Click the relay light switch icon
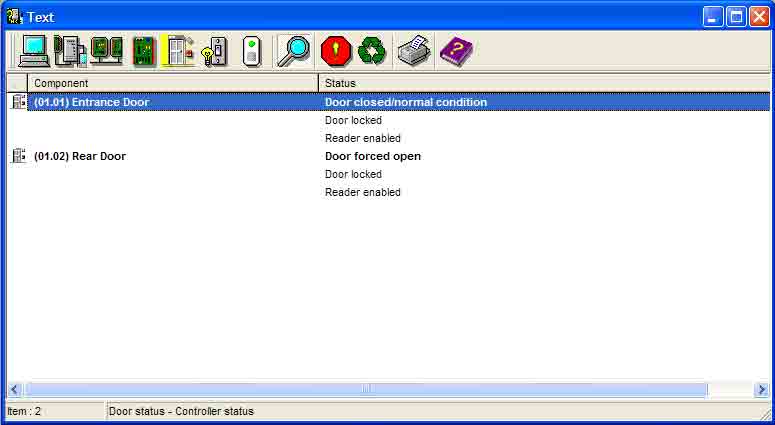The image size is (775, 425). [x=215, y=51]
